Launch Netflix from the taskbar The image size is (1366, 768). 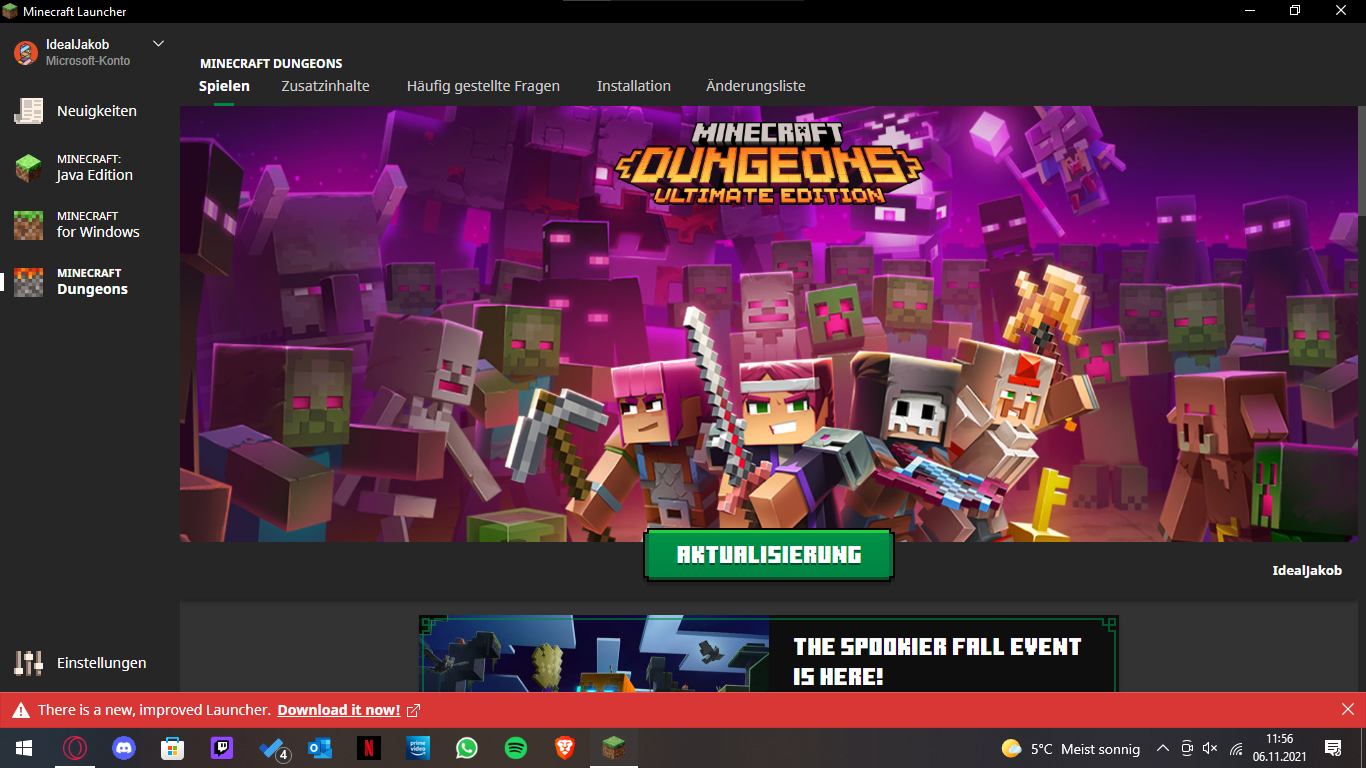369,748
